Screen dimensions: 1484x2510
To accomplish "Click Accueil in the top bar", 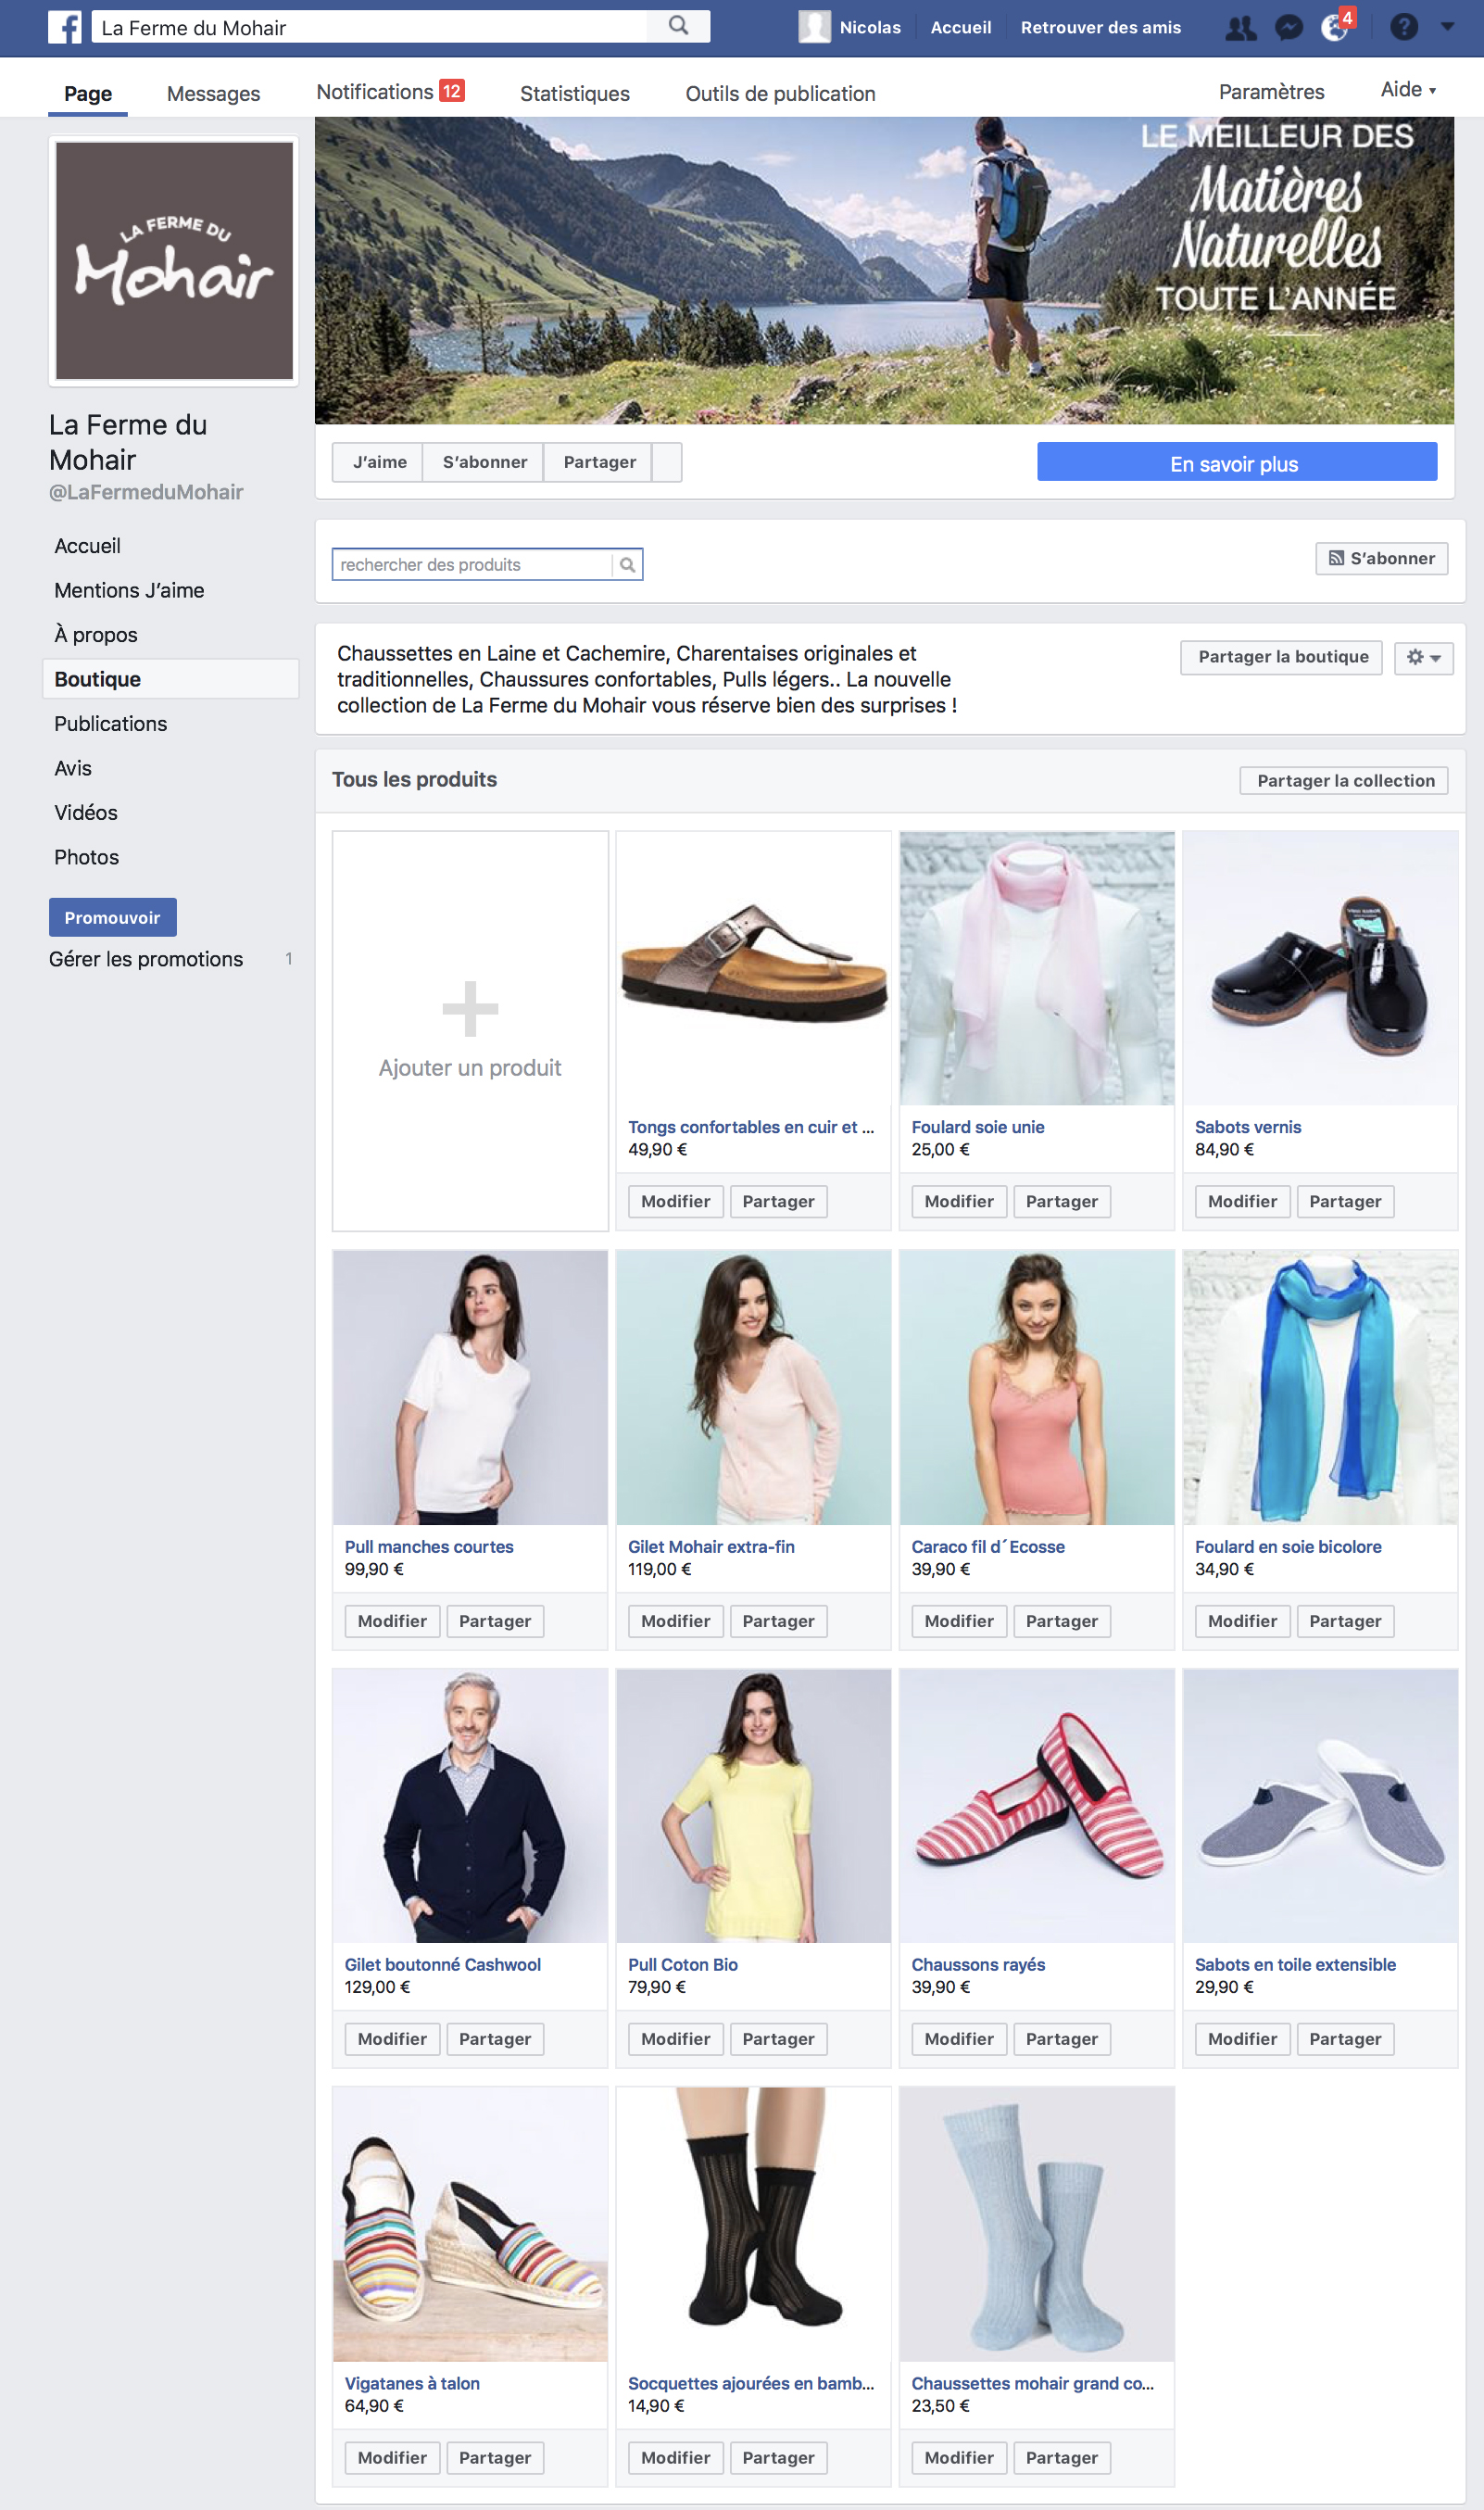I will point(960,28).
